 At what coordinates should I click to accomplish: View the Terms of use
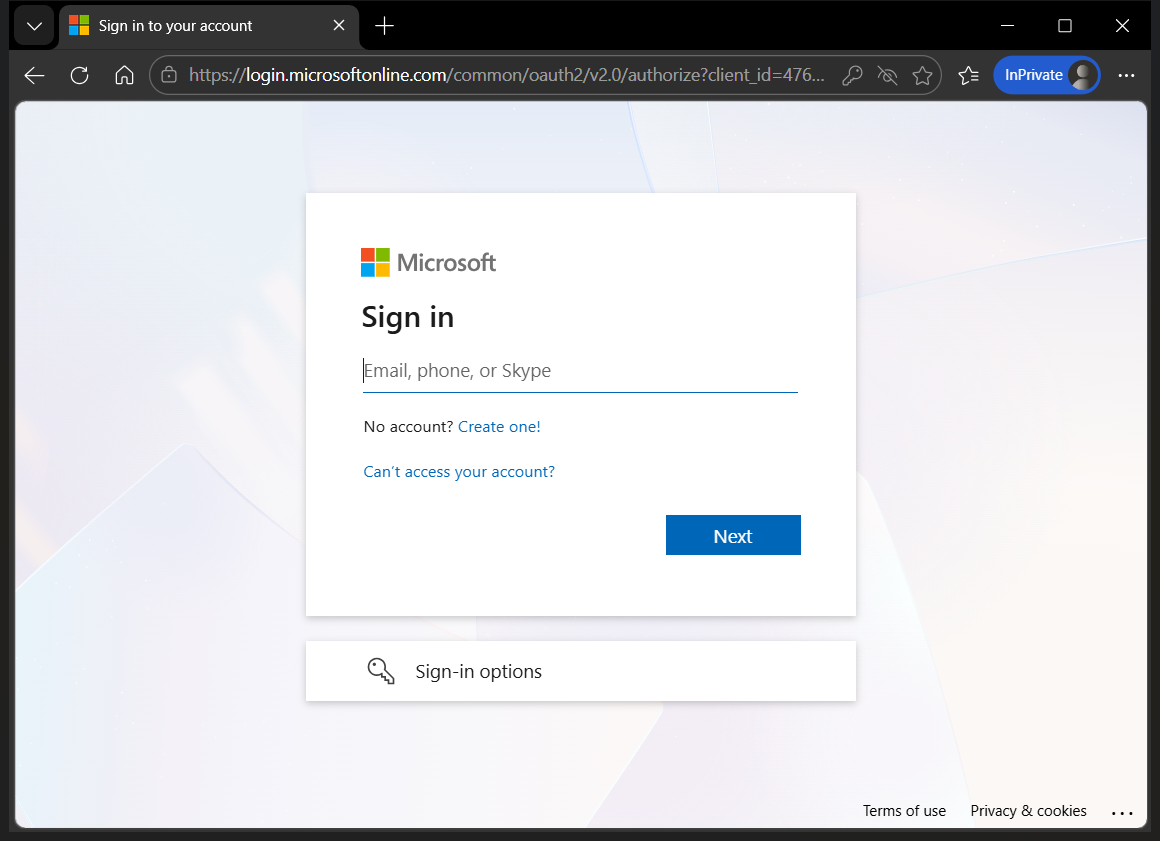[x=903, y=810]
